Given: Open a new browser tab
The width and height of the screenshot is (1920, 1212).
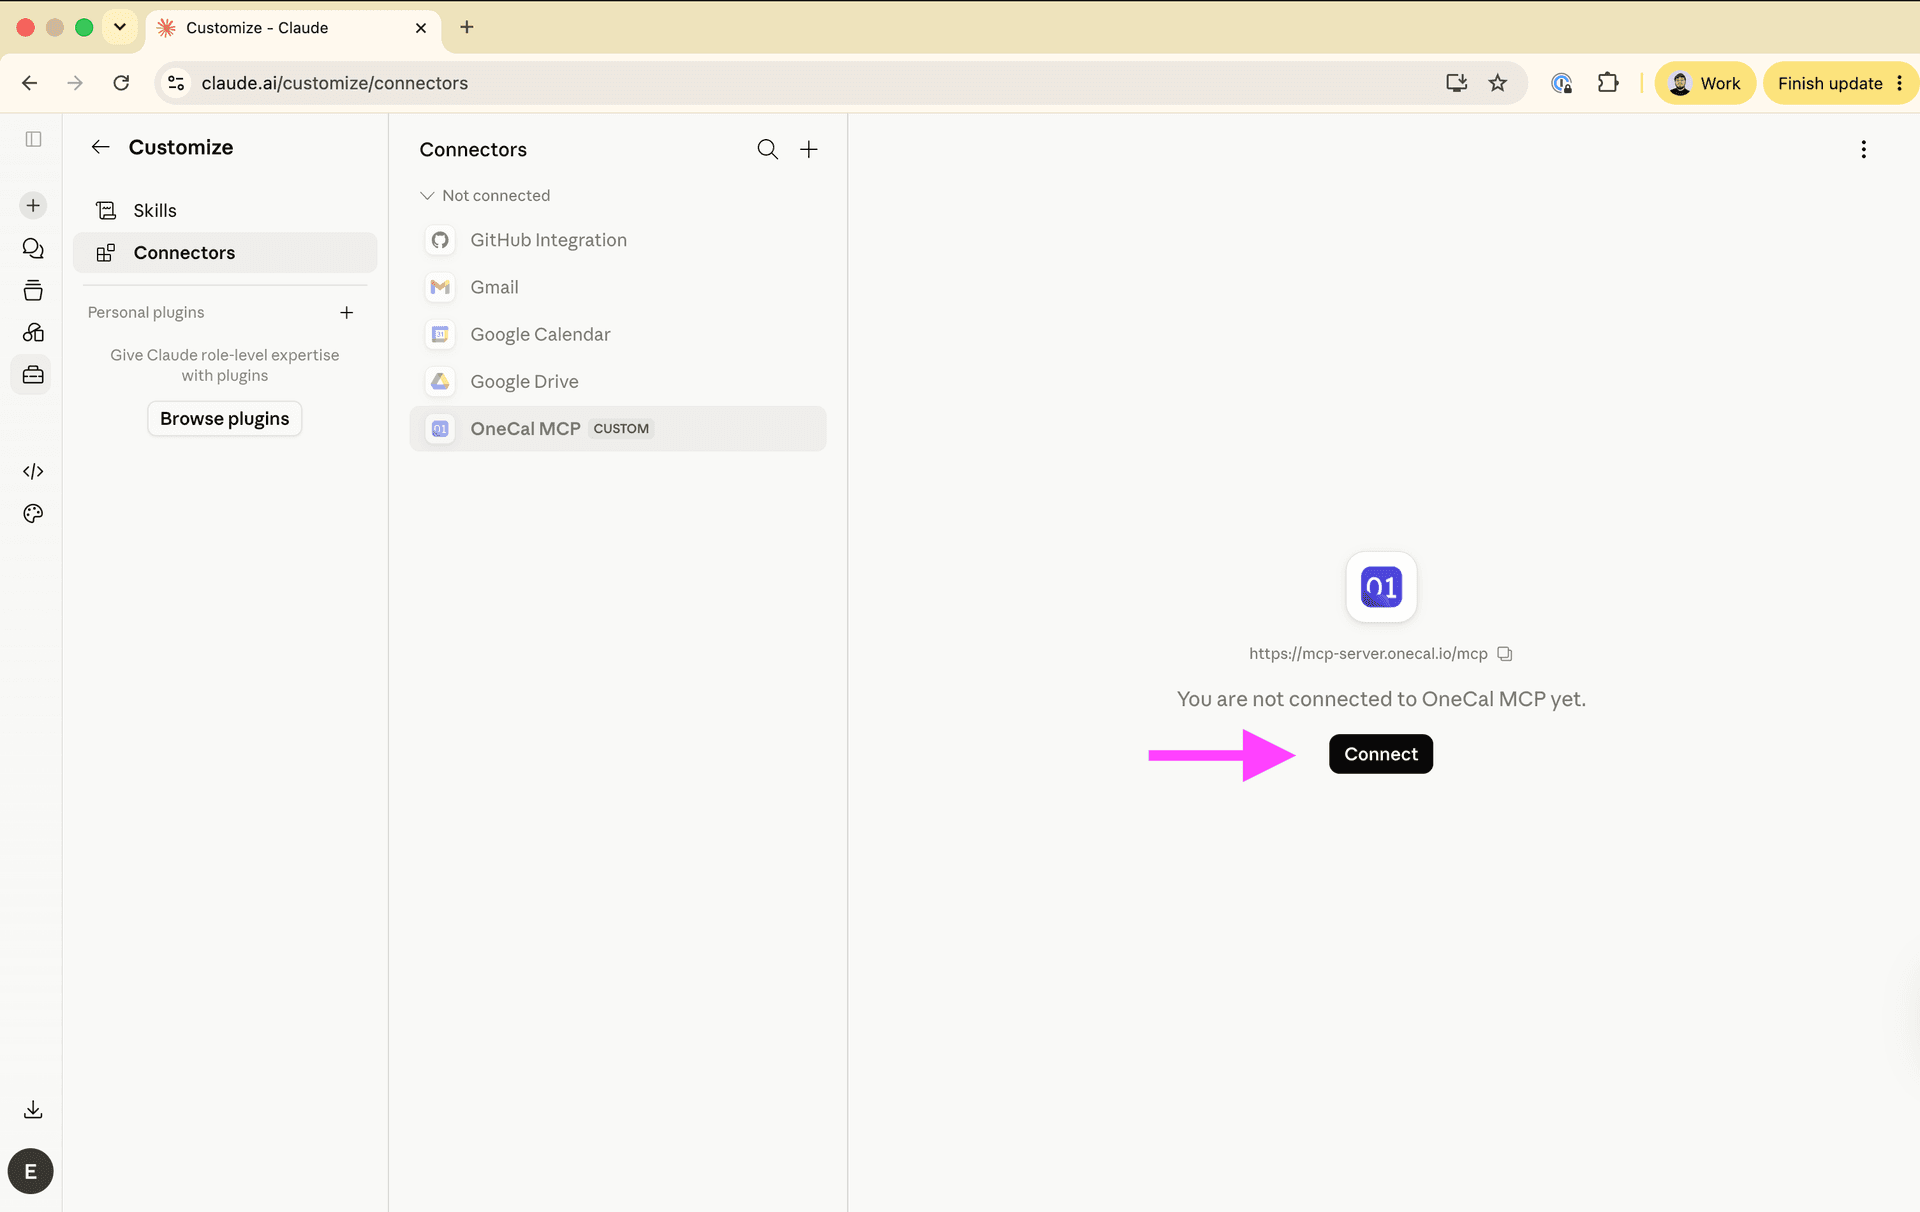Looking at the screenshot, I should 467,27.
